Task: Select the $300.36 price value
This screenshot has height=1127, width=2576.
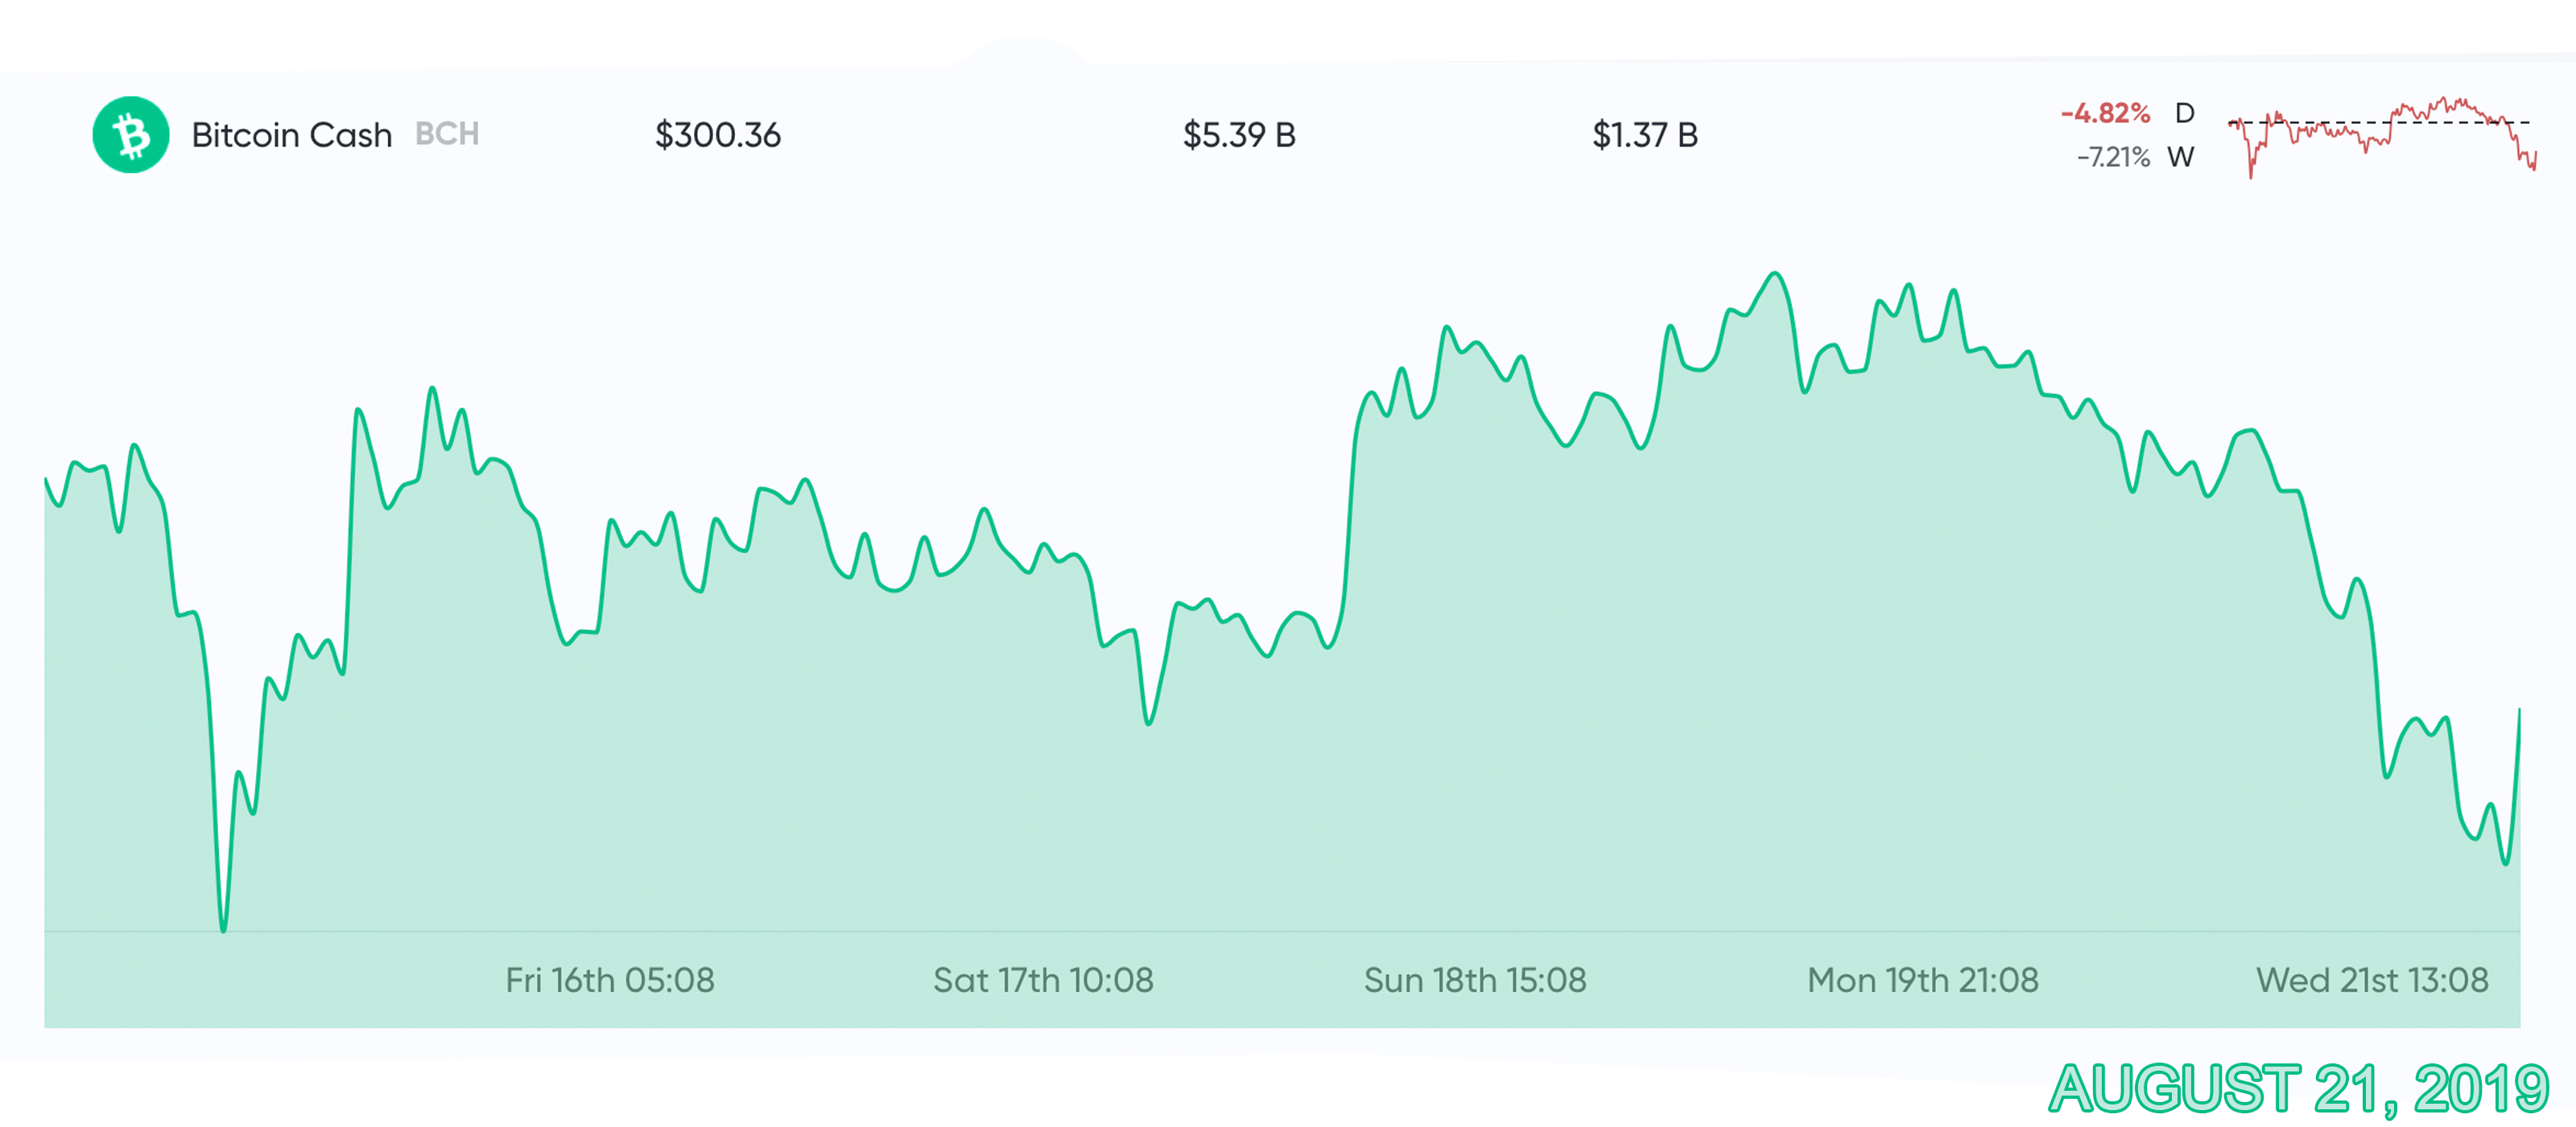Action: click(x=717, y=135)
